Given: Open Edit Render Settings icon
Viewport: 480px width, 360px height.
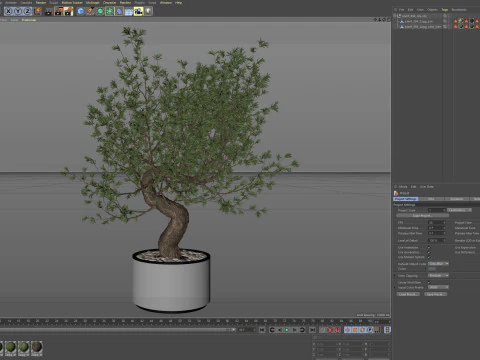Looking at the screenshot, I should 69,11.
